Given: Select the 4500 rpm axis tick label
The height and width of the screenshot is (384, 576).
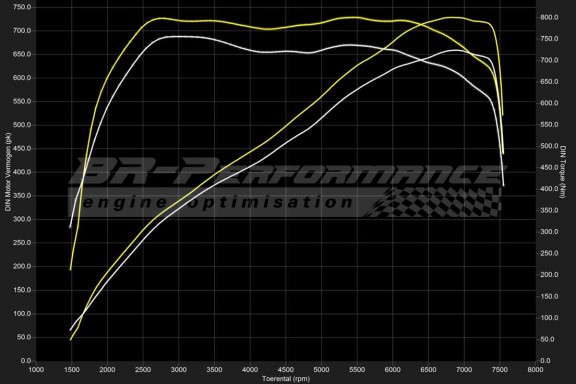Looking at the screenshot, I should pyautogui.click(x=285, y=369).
